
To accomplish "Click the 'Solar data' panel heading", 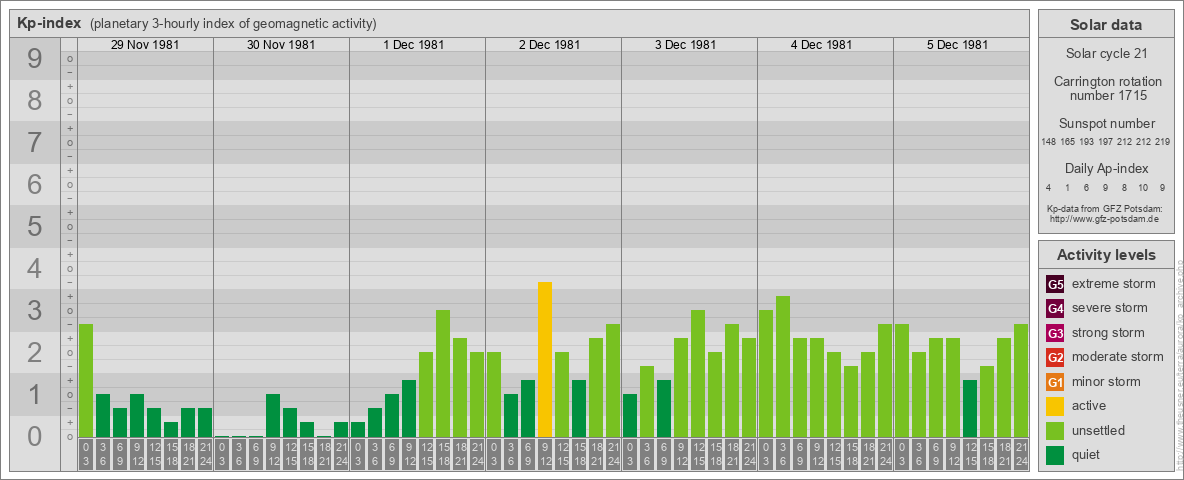I will 1105,25.
